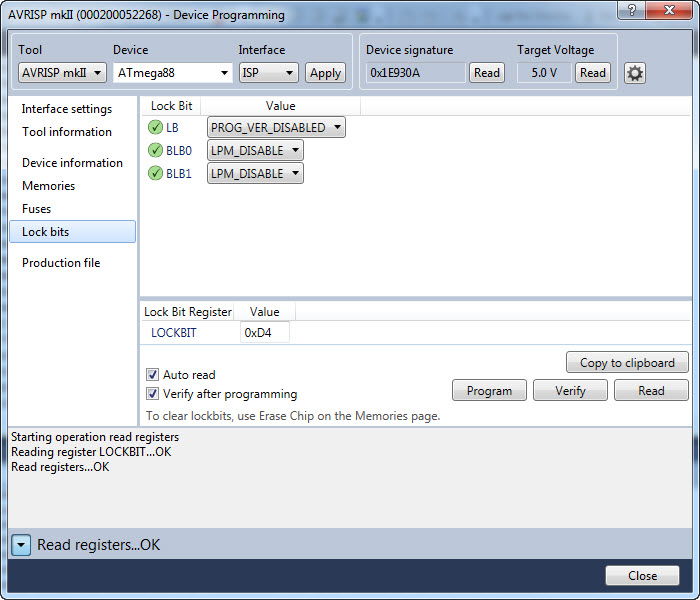Image resolution: width=700 pixels, height=600 pixels.
Task: Toggle the Auto read checkbox
Action: tap(152, 374)
